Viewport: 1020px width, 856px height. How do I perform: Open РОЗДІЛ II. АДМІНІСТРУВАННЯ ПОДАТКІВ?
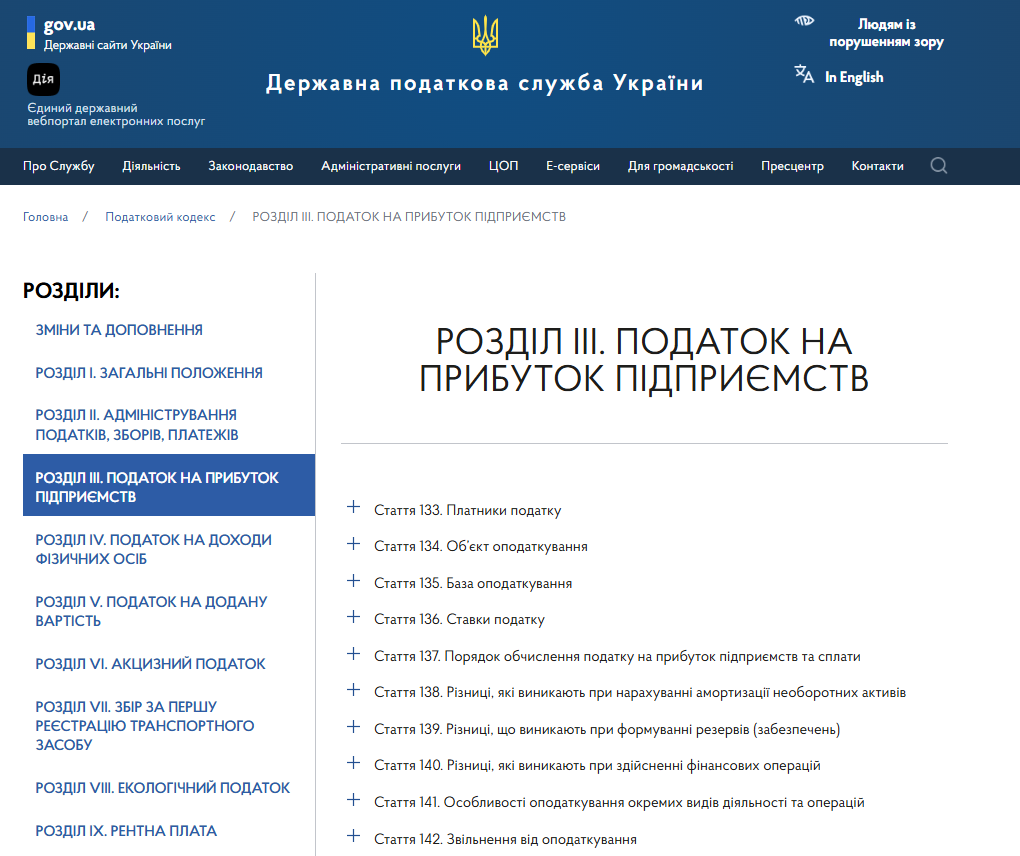pyautogui.click(x=137, y=425)
